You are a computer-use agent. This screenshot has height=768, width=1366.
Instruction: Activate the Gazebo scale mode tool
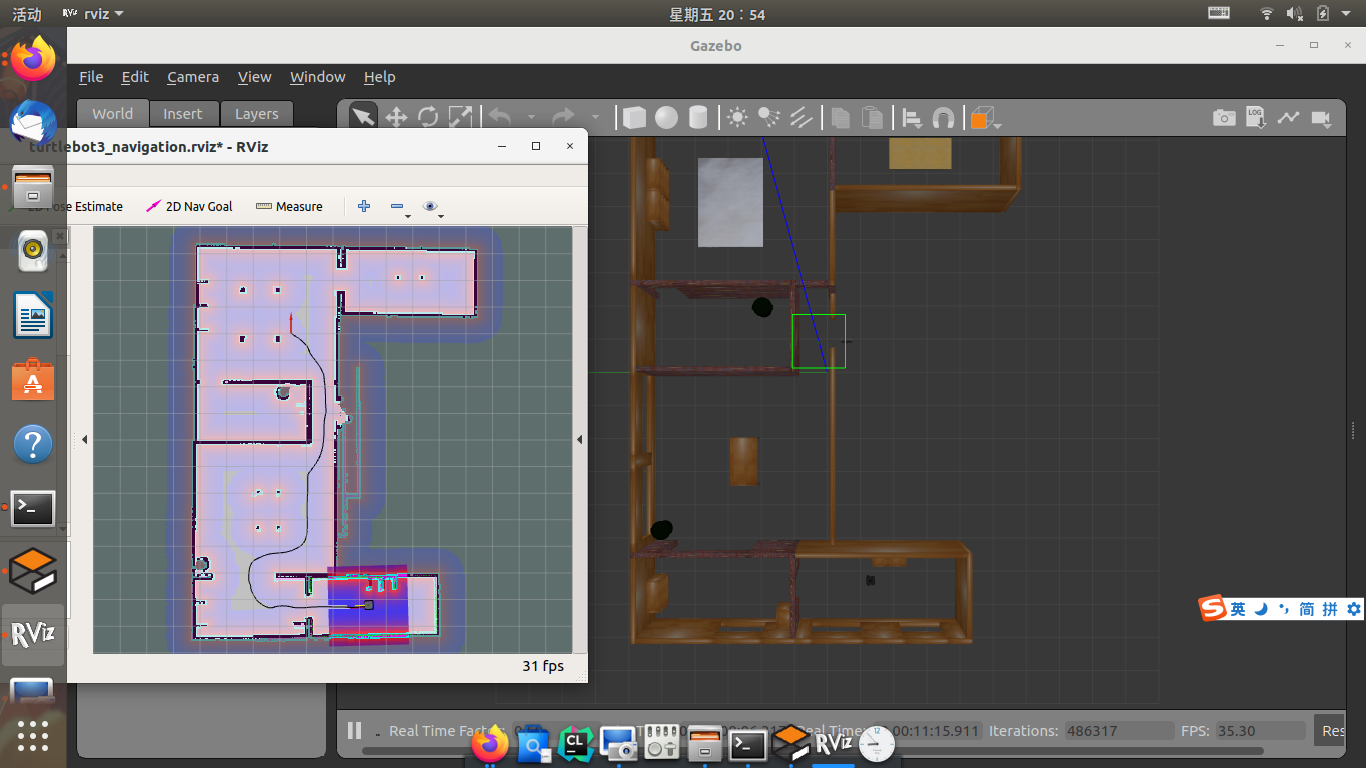460,117
